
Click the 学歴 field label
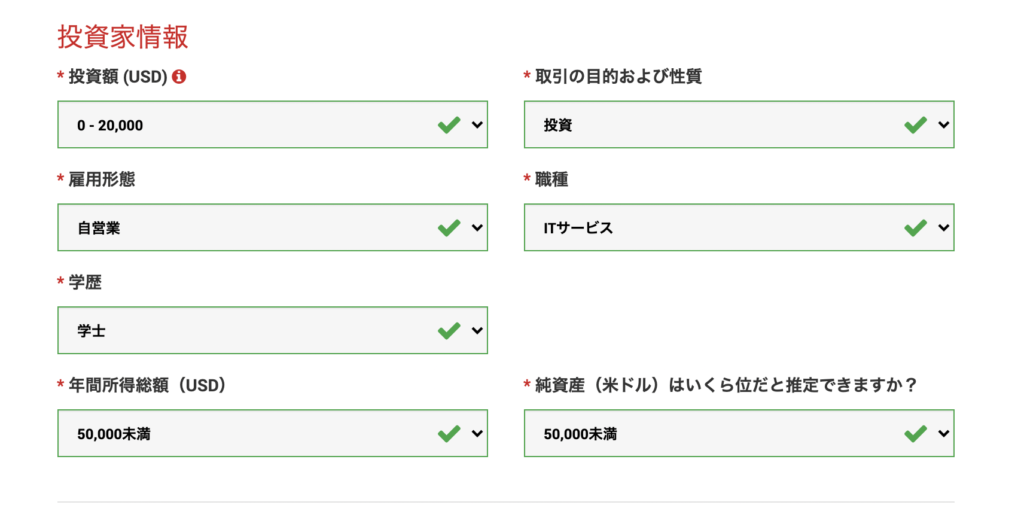click(85, 282)
